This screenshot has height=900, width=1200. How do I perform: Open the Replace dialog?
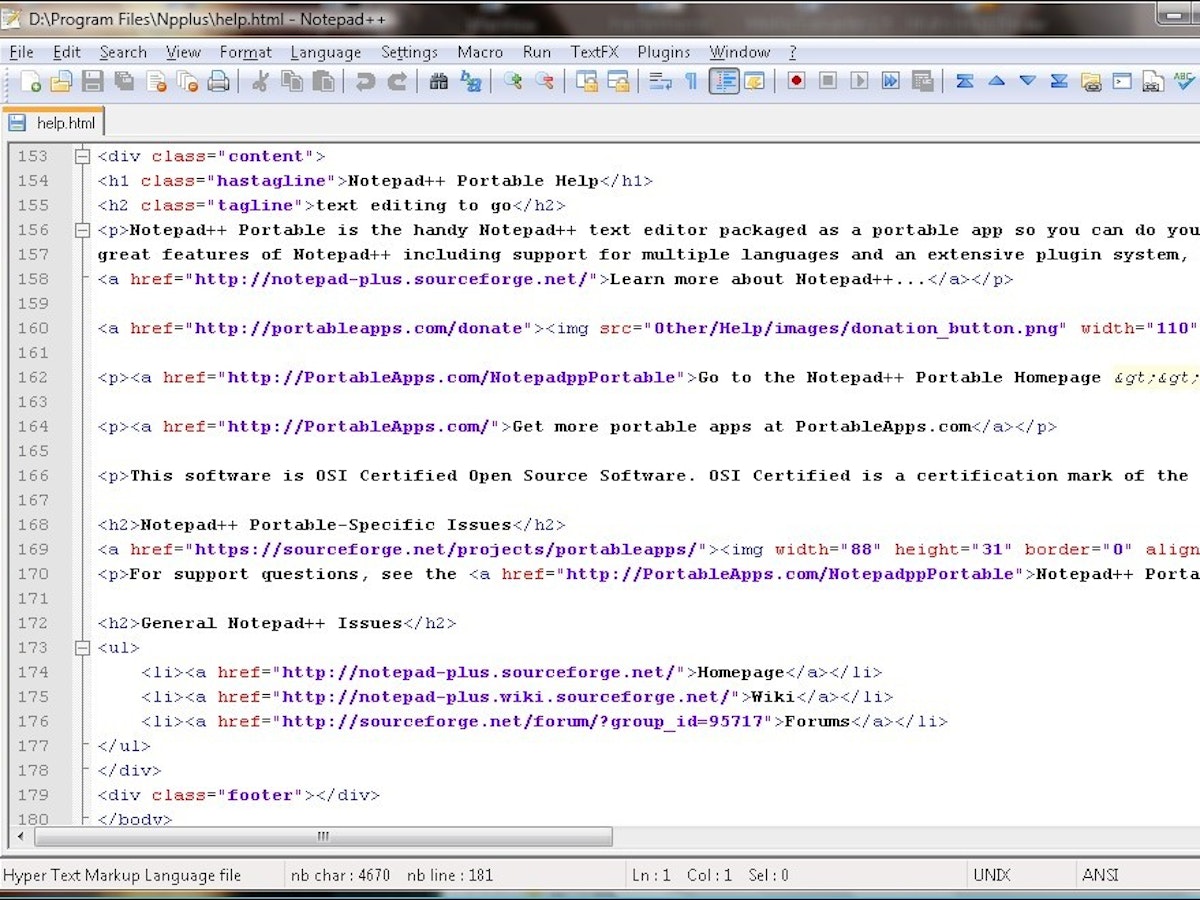pyautogui.click(x=470, y=82)
